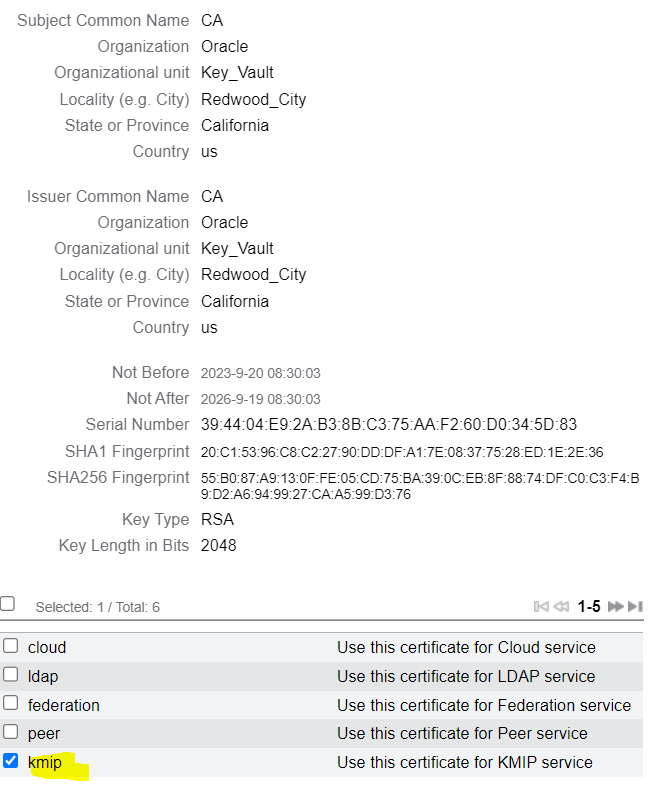Jump to last page of certificate services

coord(635,606)
